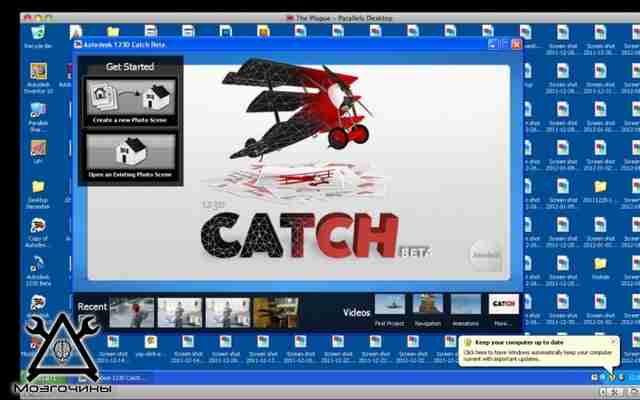Click the Keep your computer up to date balloon
Viewport: 640px width, 400px height.
539,351
